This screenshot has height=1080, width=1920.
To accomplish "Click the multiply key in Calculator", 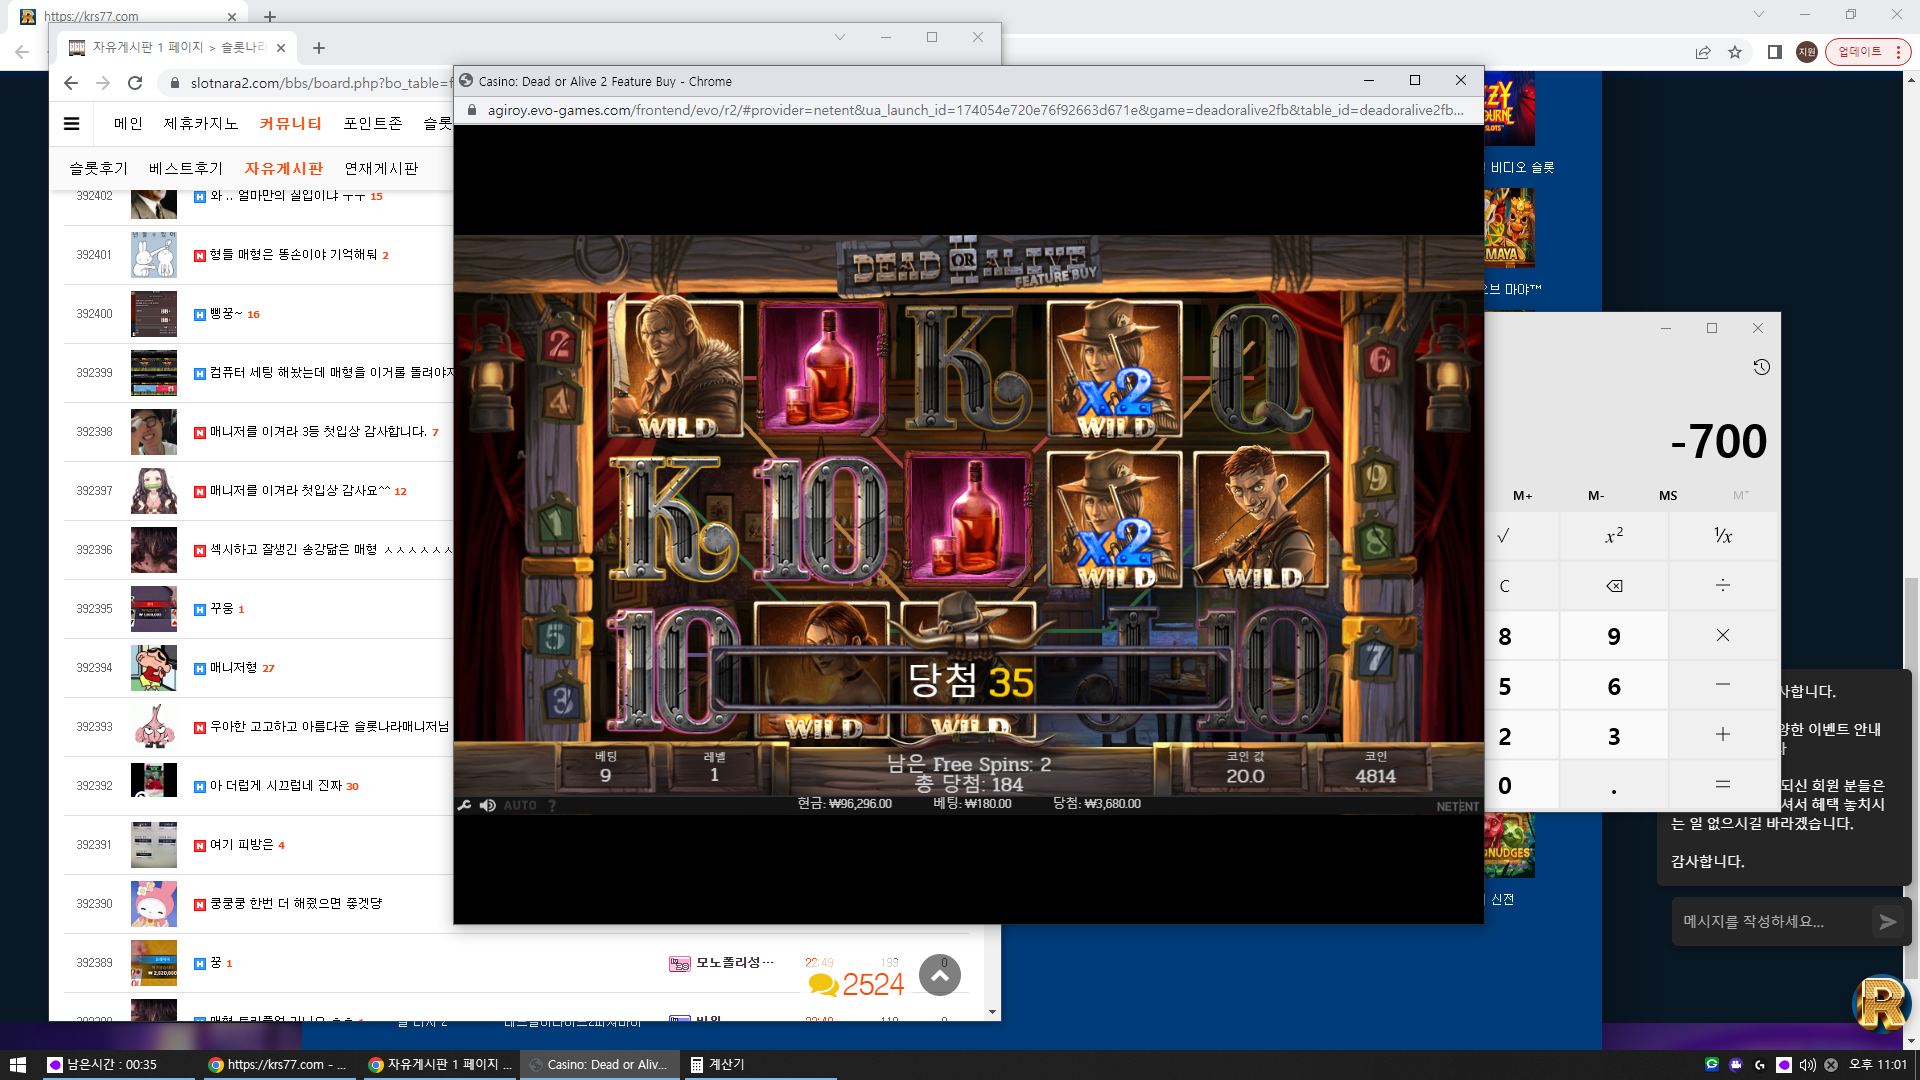I will (1723, 636).
